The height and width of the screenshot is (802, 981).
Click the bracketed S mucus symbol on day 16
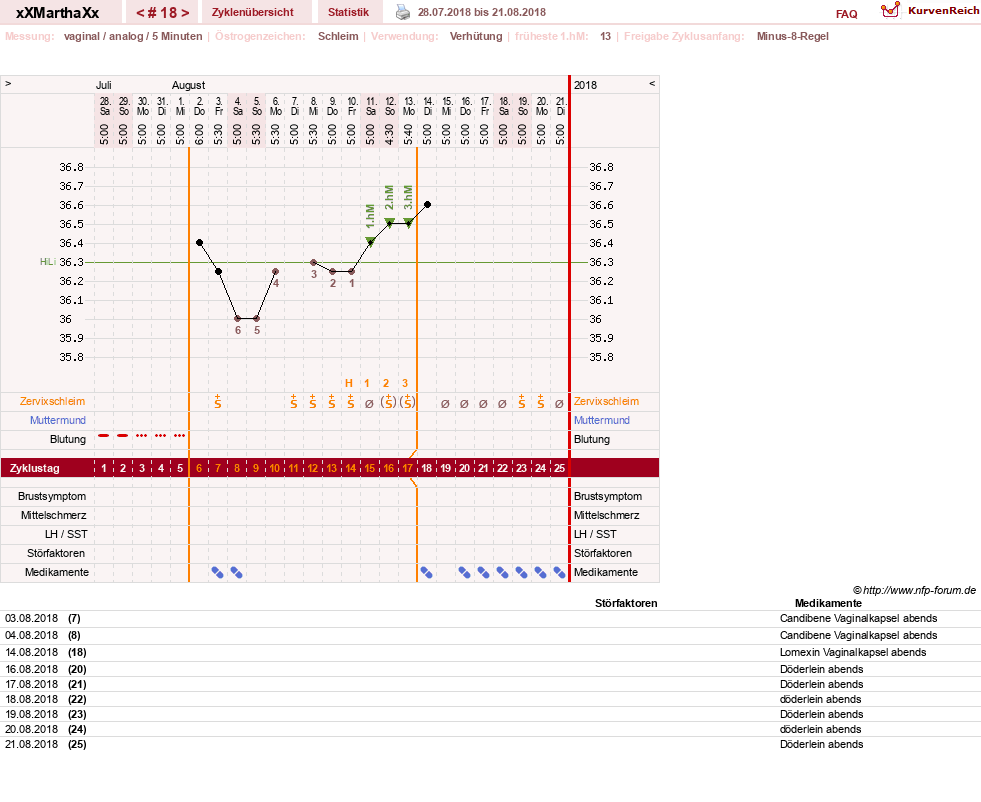point(389,402)
